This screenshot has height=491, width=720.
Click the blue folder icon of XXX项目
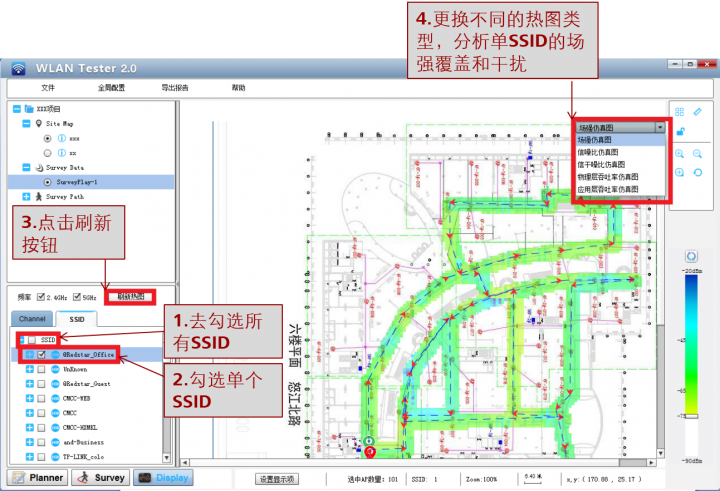coord(29,109)
